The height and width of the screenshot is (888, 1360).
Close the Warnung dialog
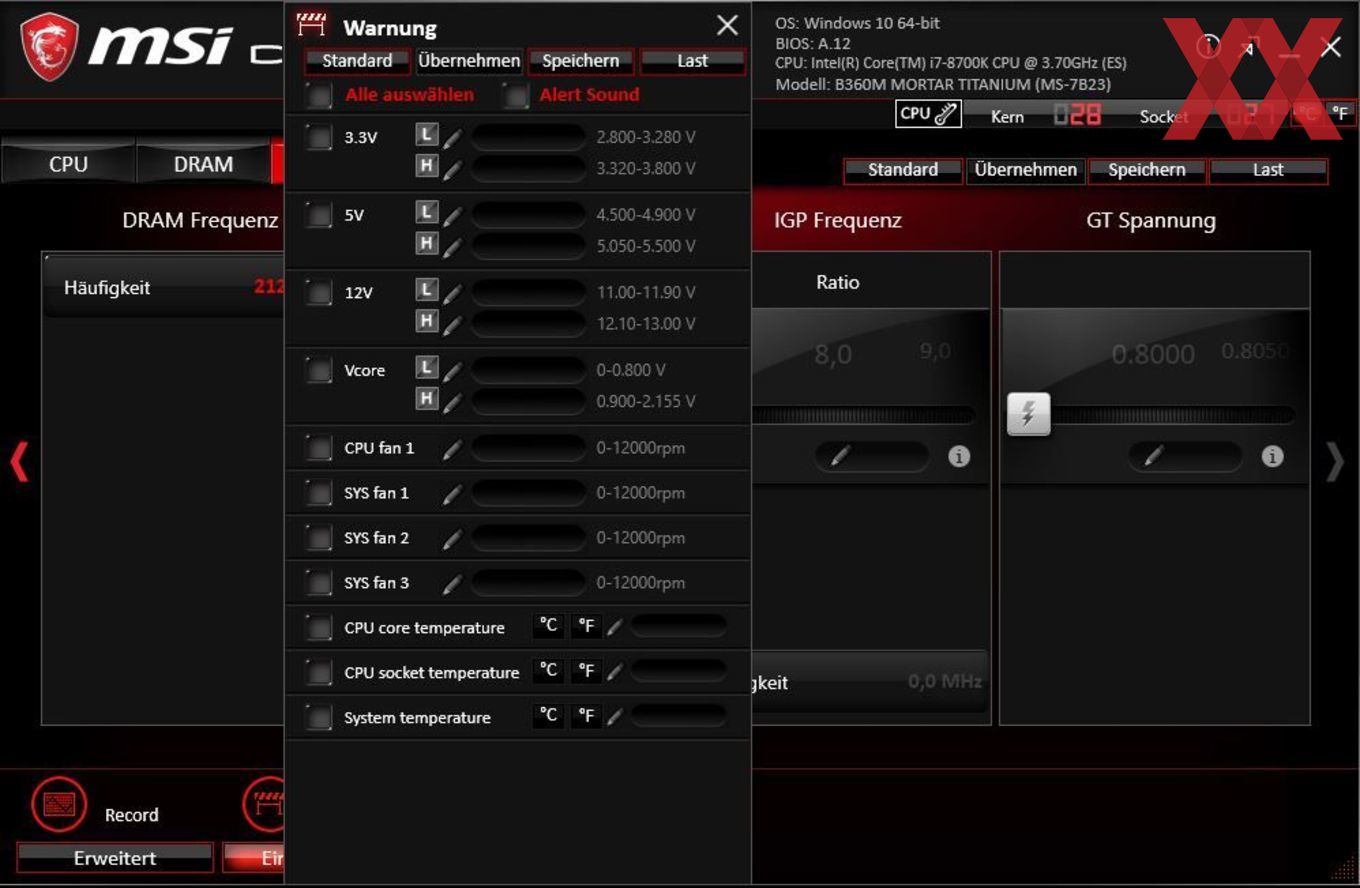[x=727, y=26]
